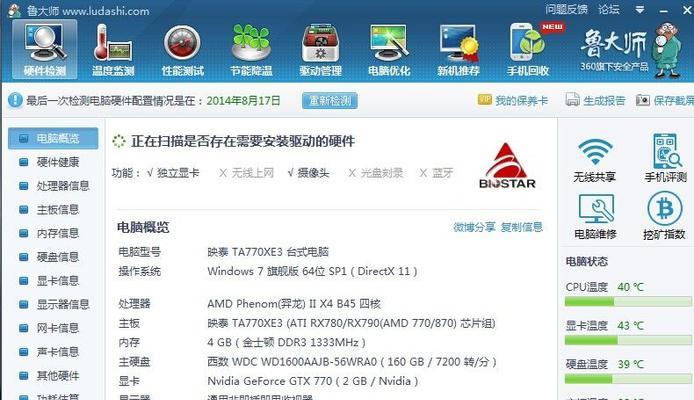Click the 摄像头 feature indicator

click(308, 173)
